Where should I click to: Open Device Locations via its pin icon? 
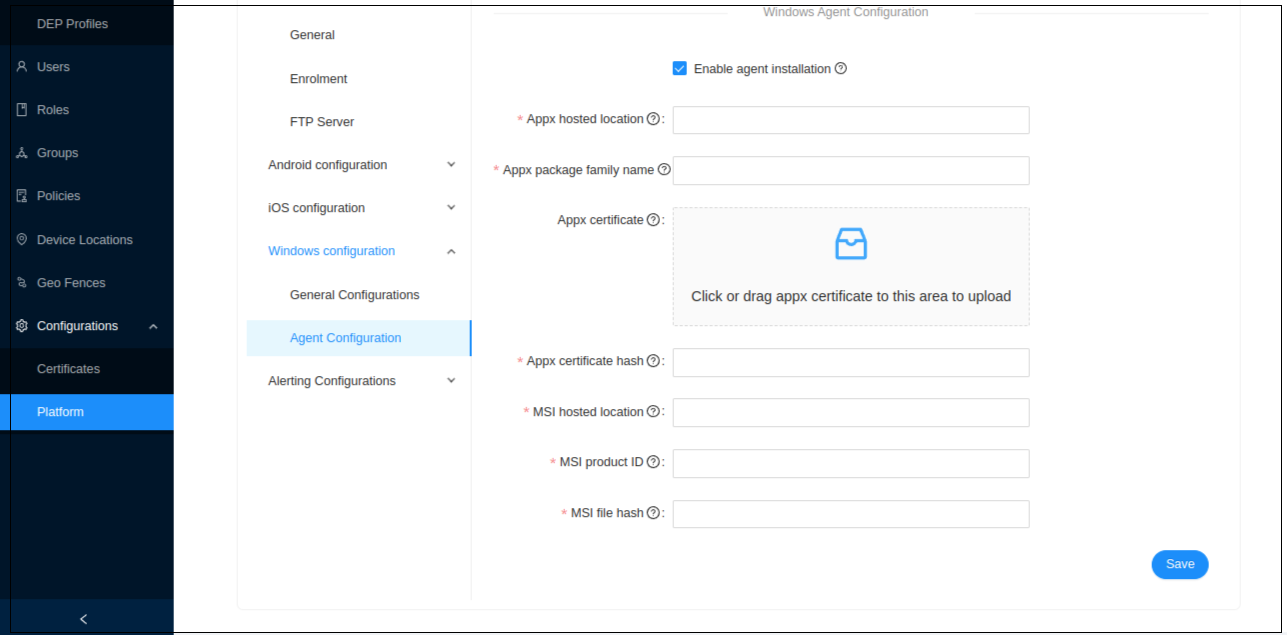click(20, 239)
